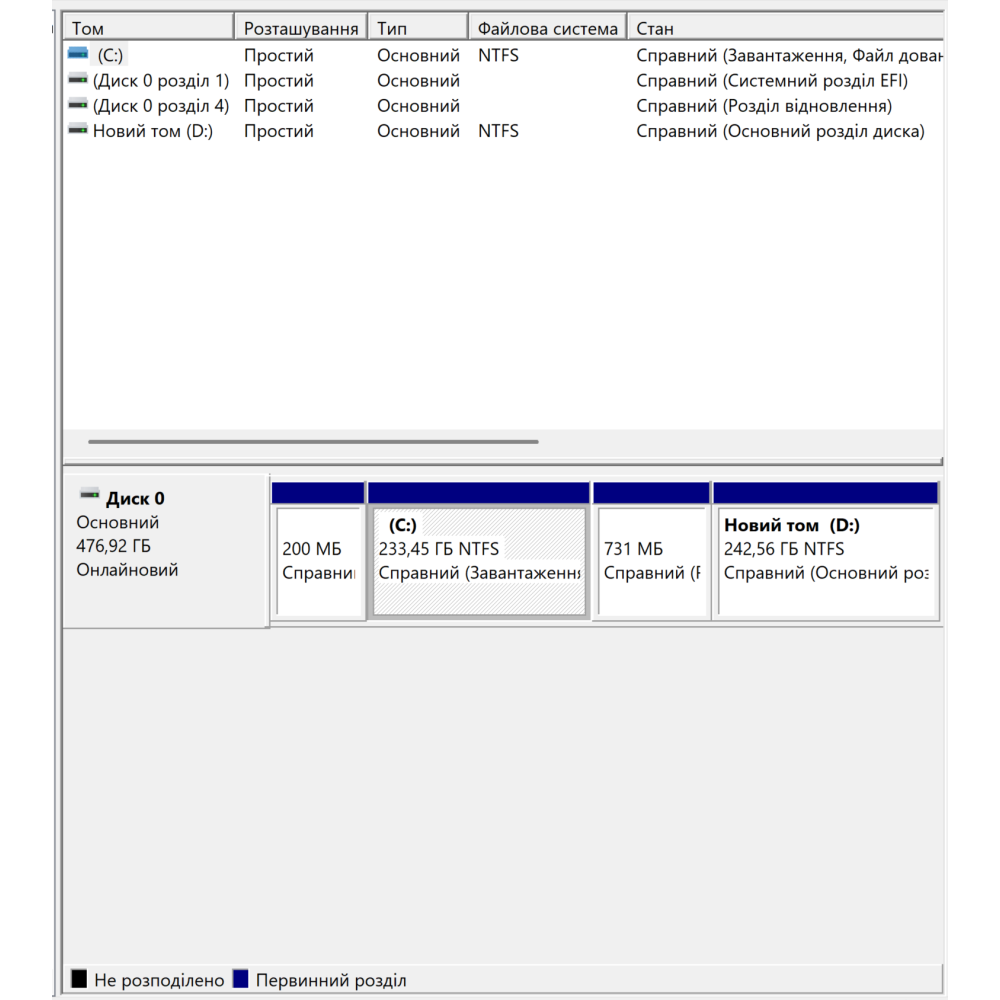Click the blue primary partition legend swatch

pyautogui.click(x=240, y=979)
